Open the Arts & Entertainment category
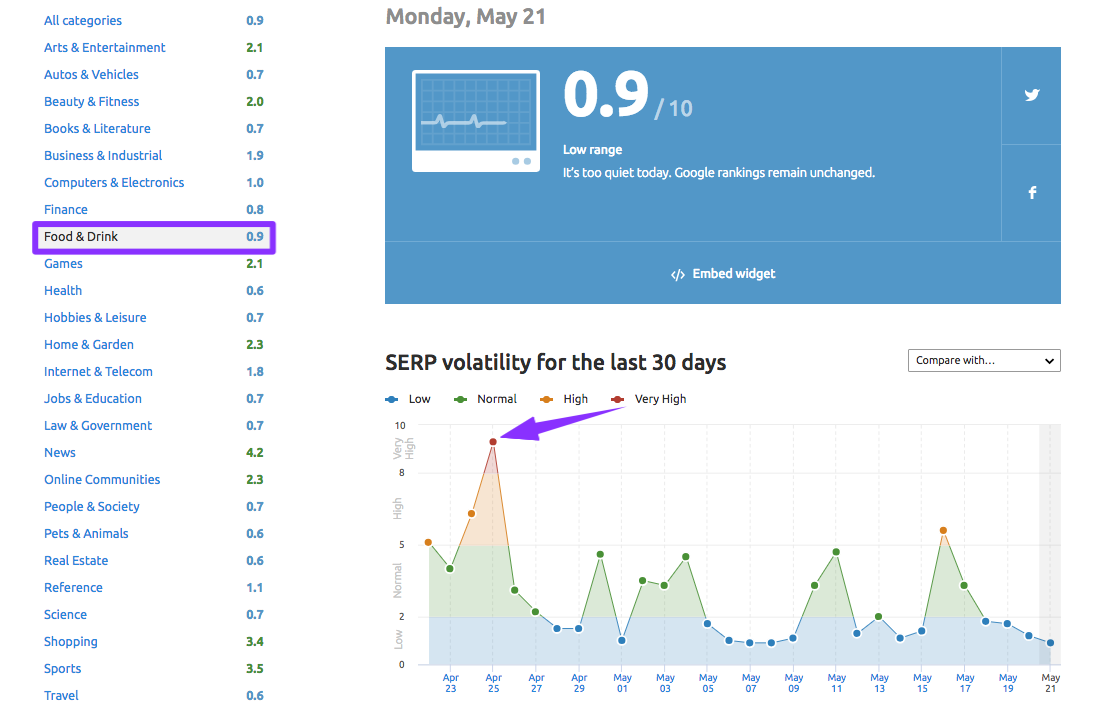The width and height of the screenshot is (1116, 714). [105, 48]
